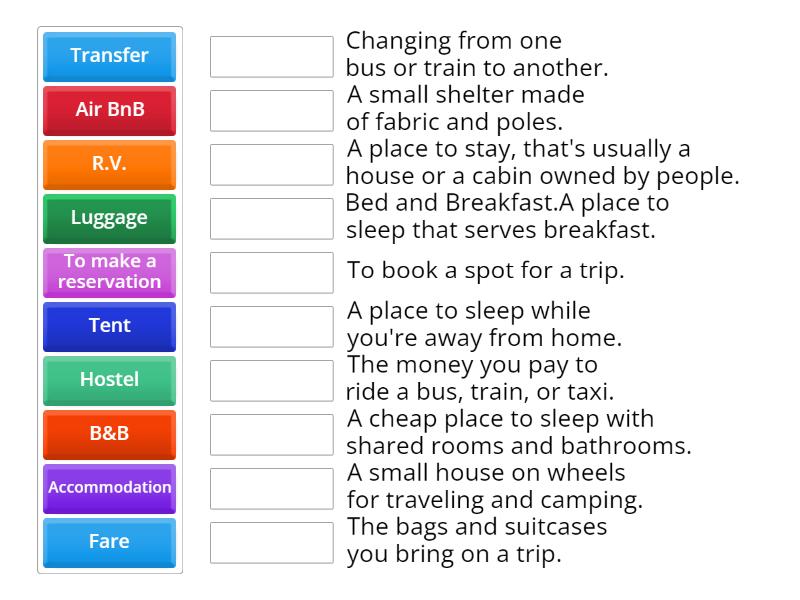
Task: Select answer box next to 'Bed and Breakfast' definition
Action: (x=272, y=219)
